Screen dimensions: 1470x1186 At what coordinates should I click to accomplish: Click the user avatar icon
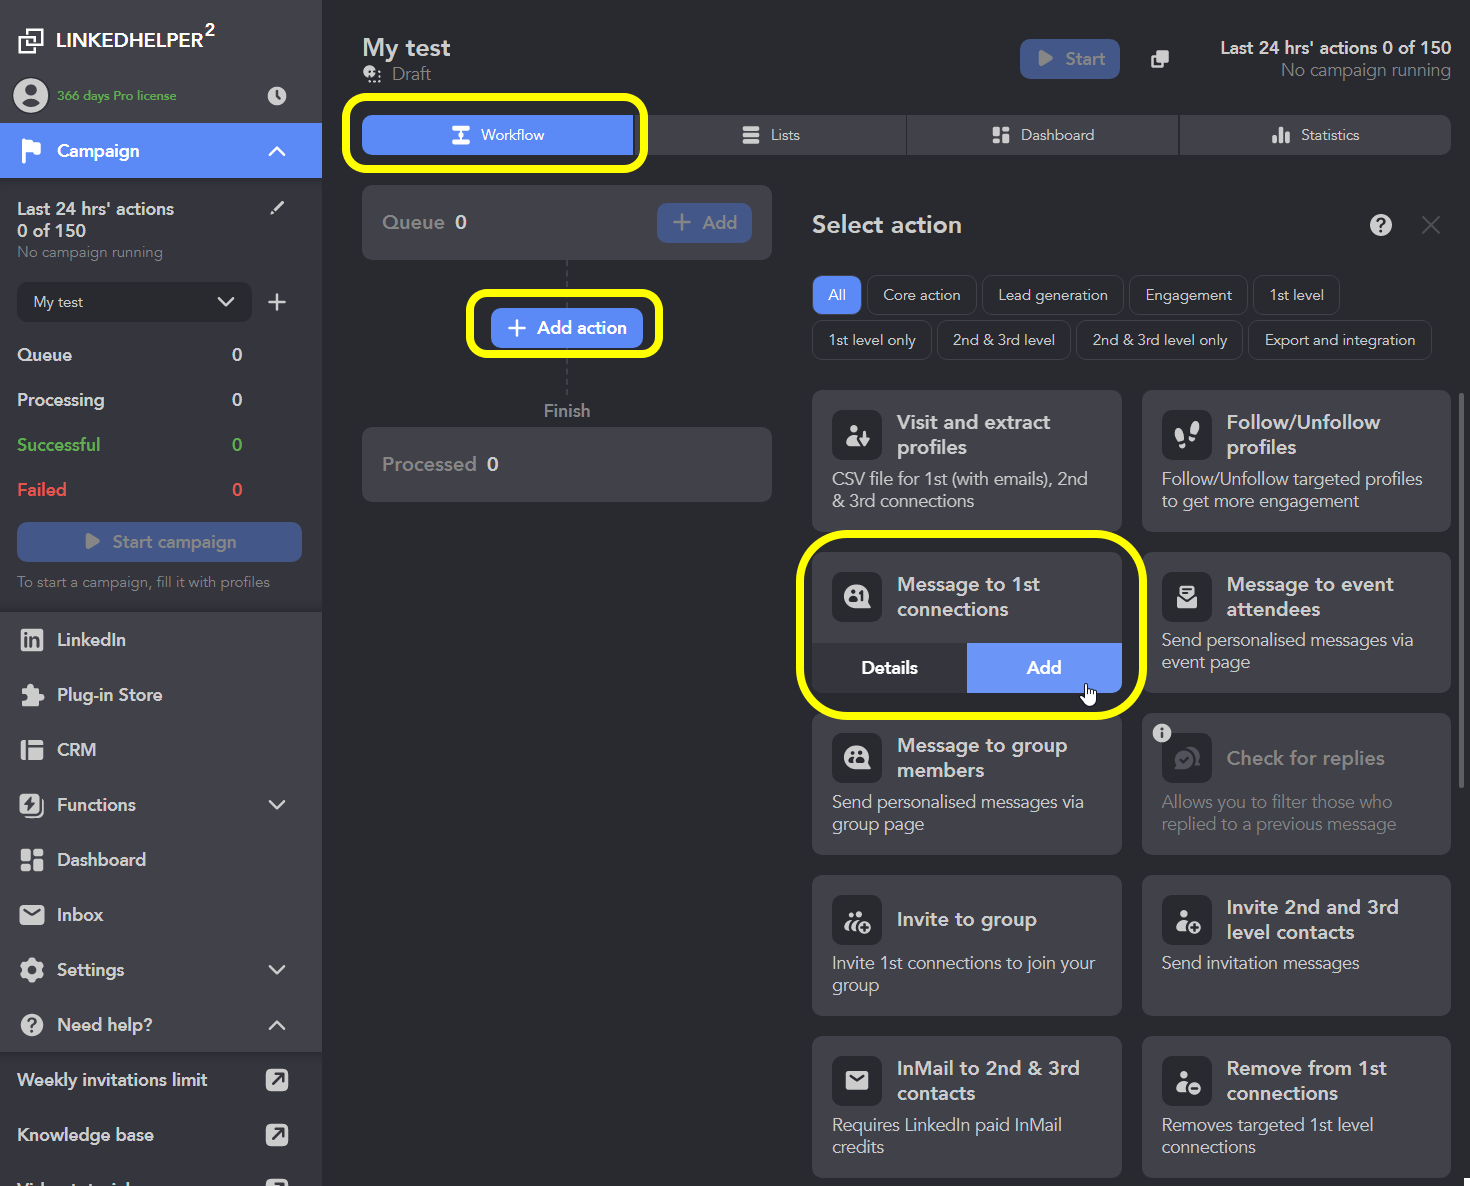tap(31, 96)
